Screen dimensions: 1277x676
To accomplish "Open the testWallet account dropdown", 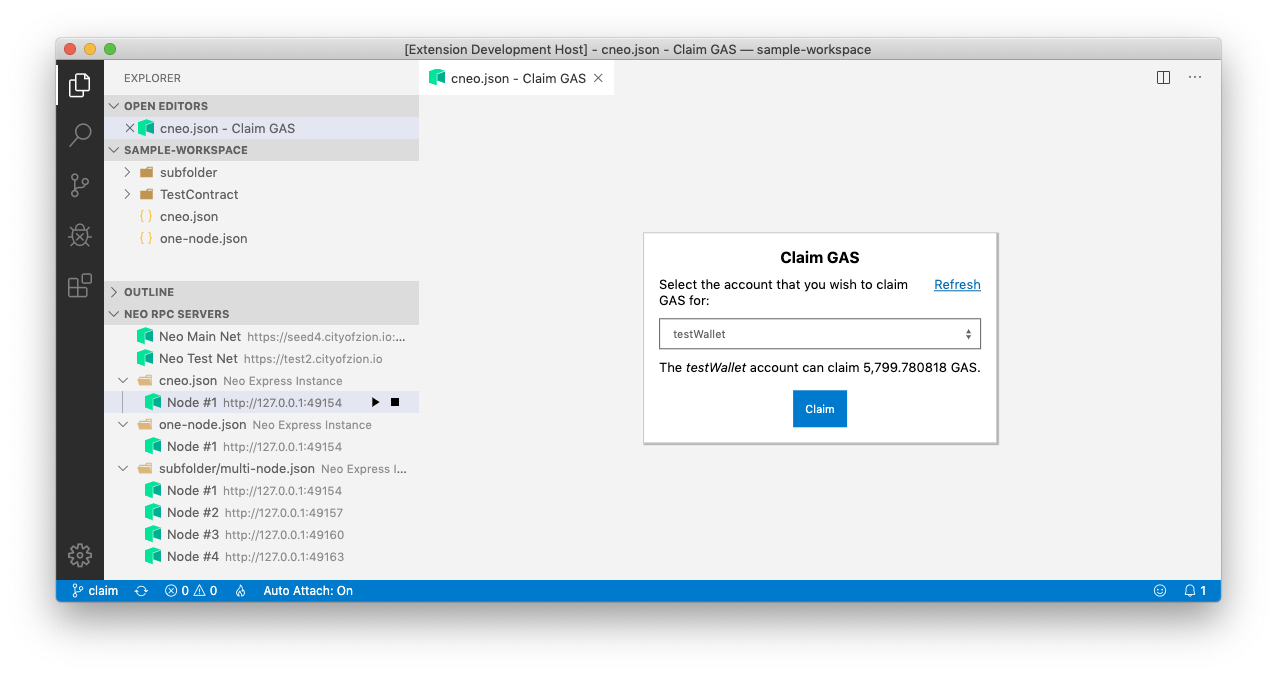I will 820,334.
